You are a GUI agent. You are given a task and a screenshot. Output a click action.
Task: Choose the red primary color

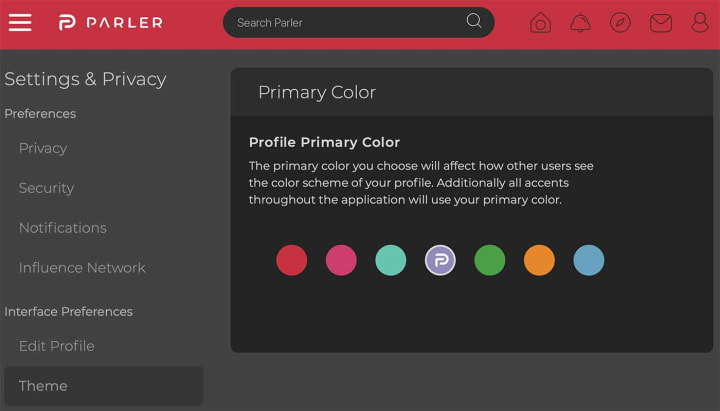click(292, 260)
